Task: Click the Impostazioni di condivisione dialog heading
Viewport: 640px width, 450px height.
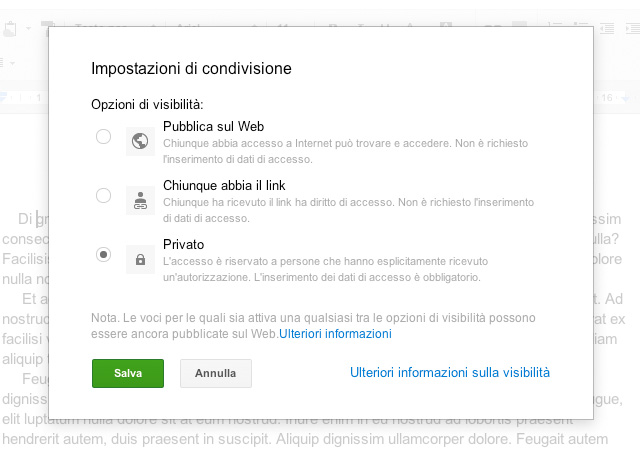Action: (191, 69)
